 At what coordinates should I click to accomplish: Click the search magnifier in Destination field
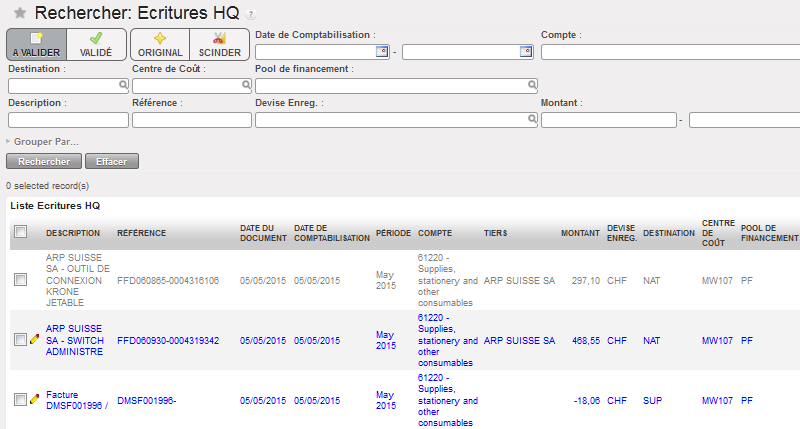[123, 86]
